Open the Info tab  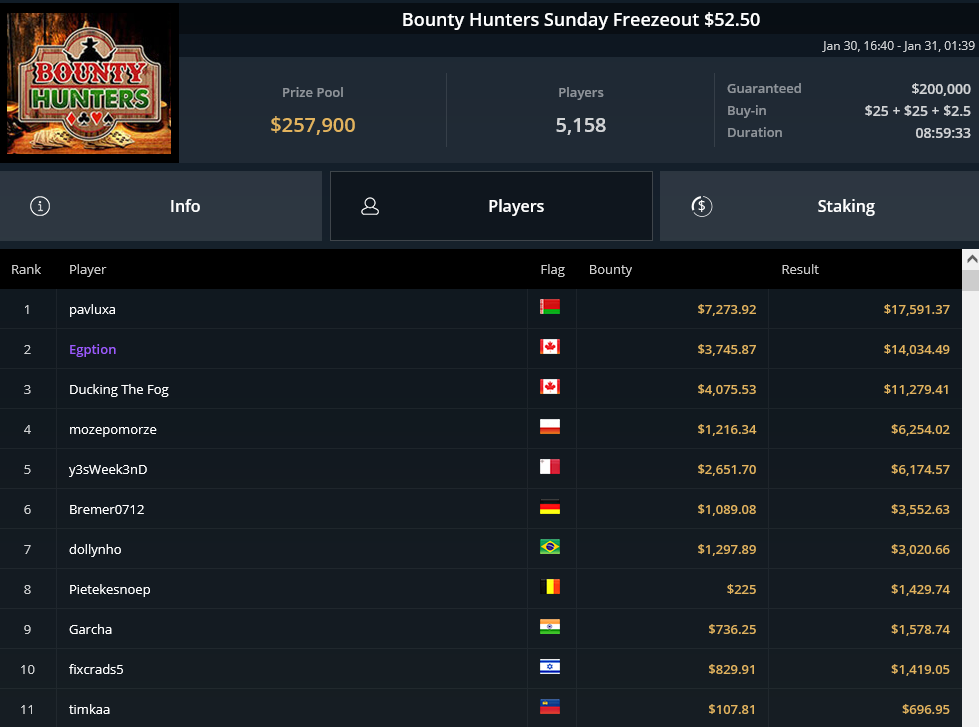(x=160, y=206)
